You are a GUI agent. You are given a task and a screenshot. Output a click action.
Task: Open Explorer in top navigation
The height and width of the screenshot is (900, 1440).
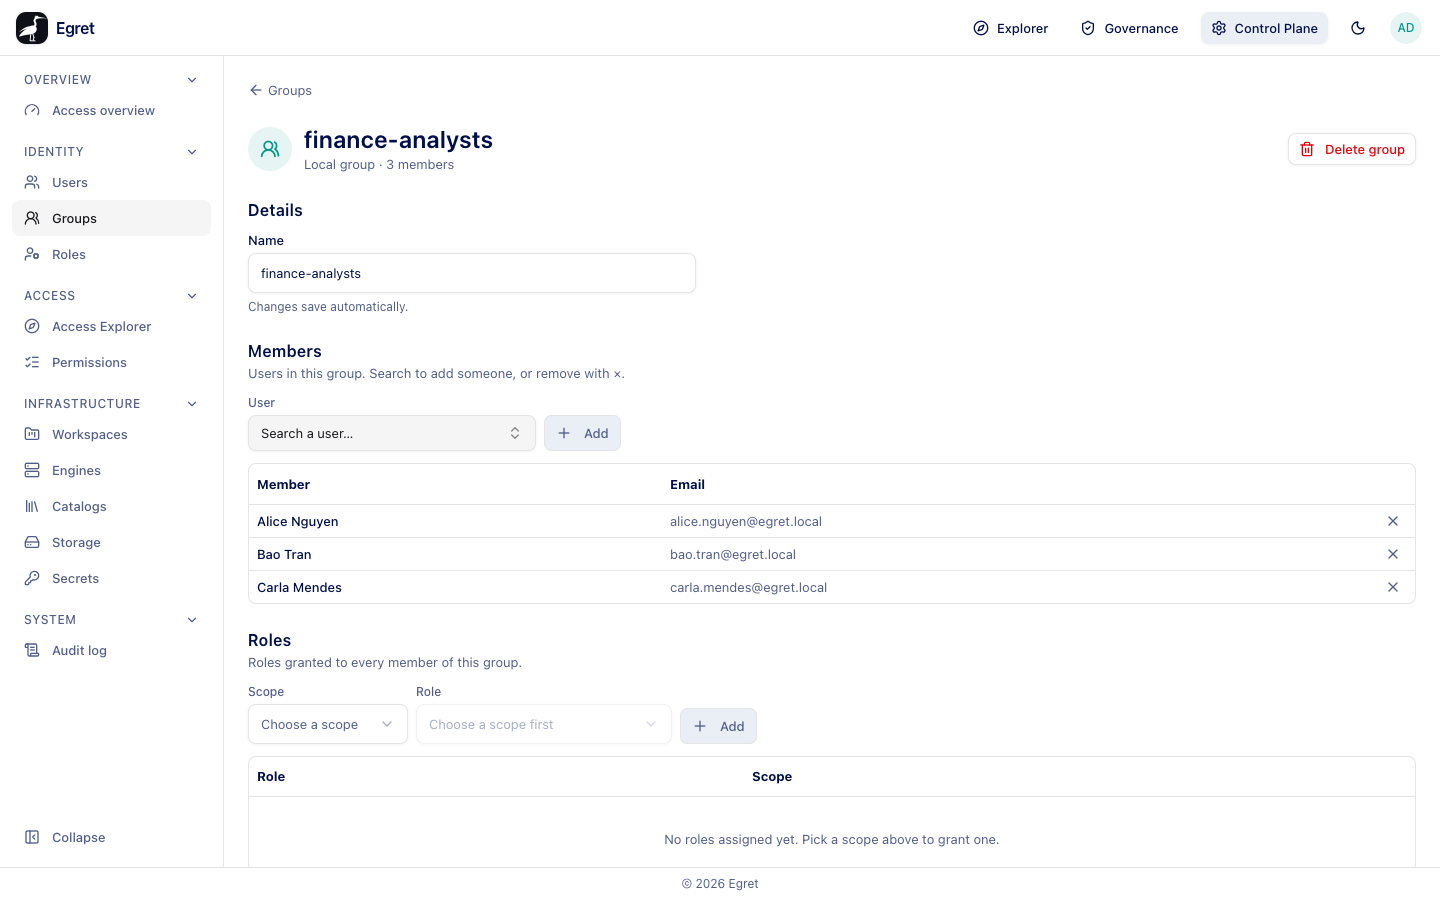point(1011,28)
